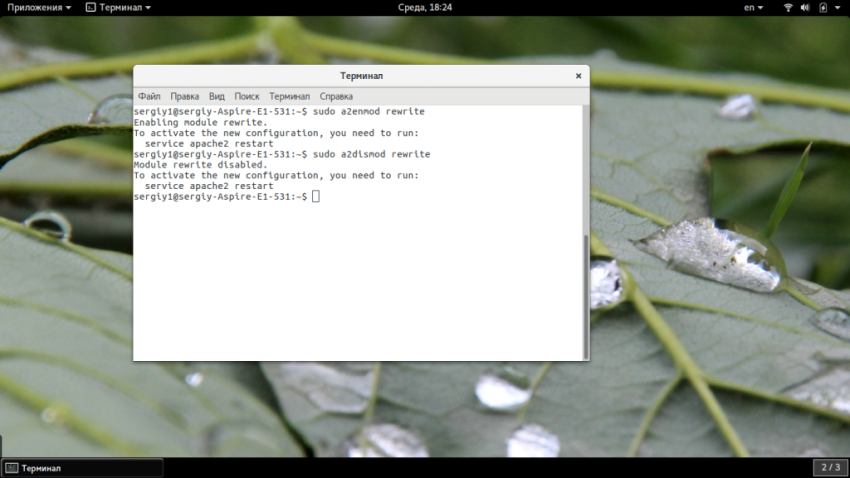Viewport: 850px width, 478px height.
Task: Click the volume speaker icon
Action: (x=805, y=7)
